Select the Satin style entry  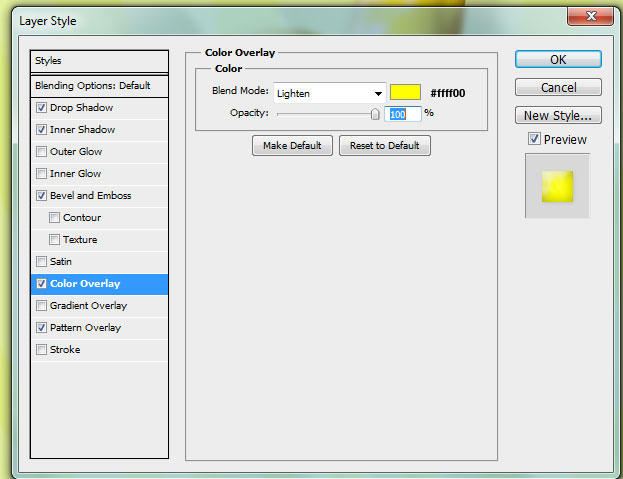pyautogui.click(x=61, y=262)
